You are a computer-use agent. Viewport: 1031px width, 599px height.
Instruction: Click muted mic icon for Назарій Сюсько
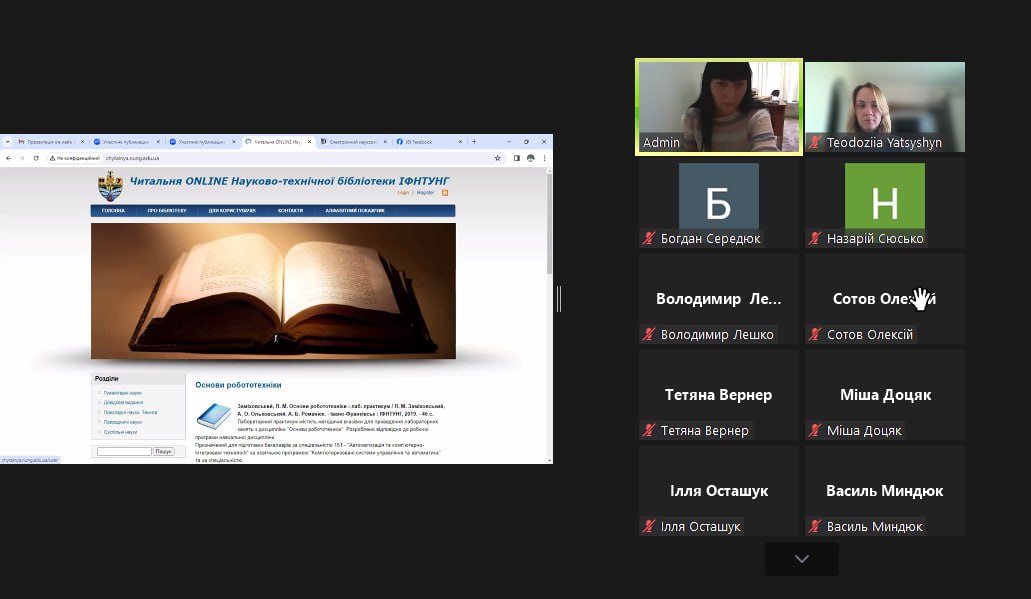pyautogui.click(x=815, y=239)
